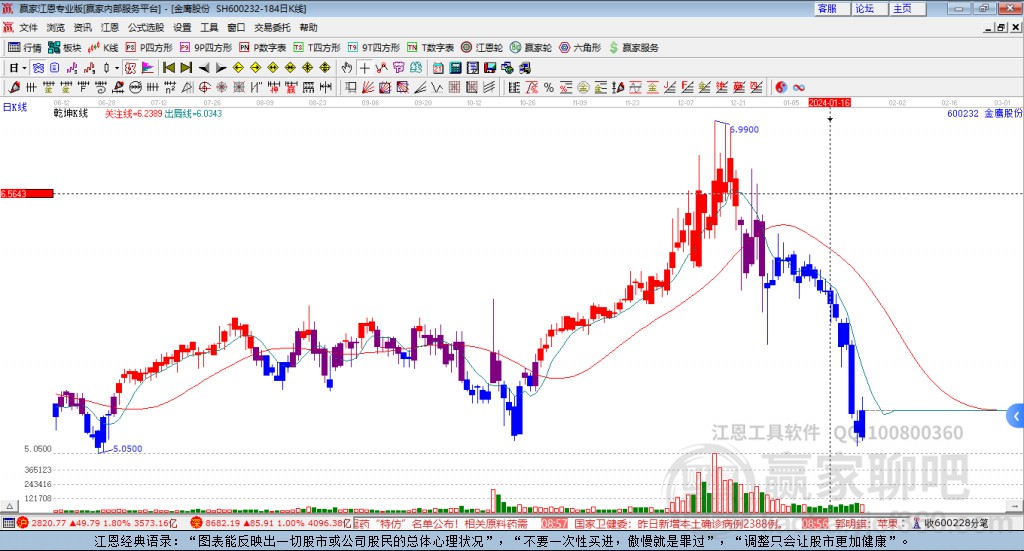Viewport: 1024px width, 551px height.
Task: Click the blue side-panel expand arrow
Action: point(1016,416)
